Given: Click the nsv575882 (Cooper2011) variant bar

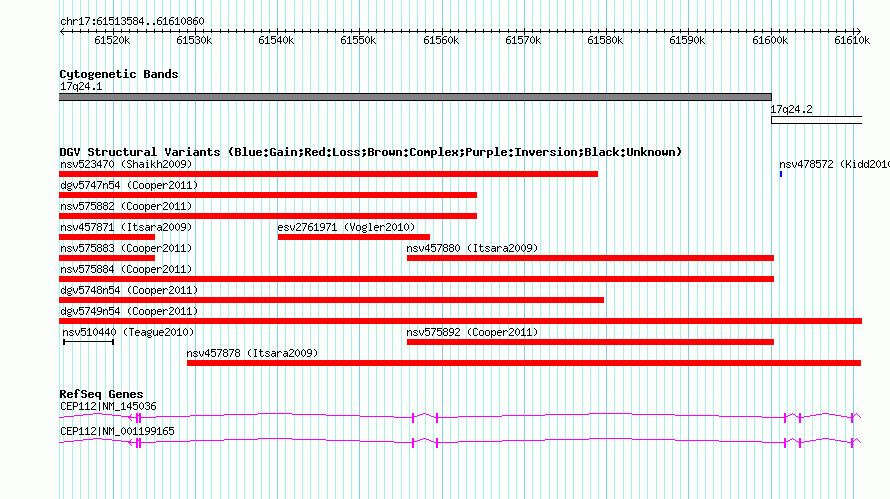Looking at the screenshot, I should click(x=268, y=216).
